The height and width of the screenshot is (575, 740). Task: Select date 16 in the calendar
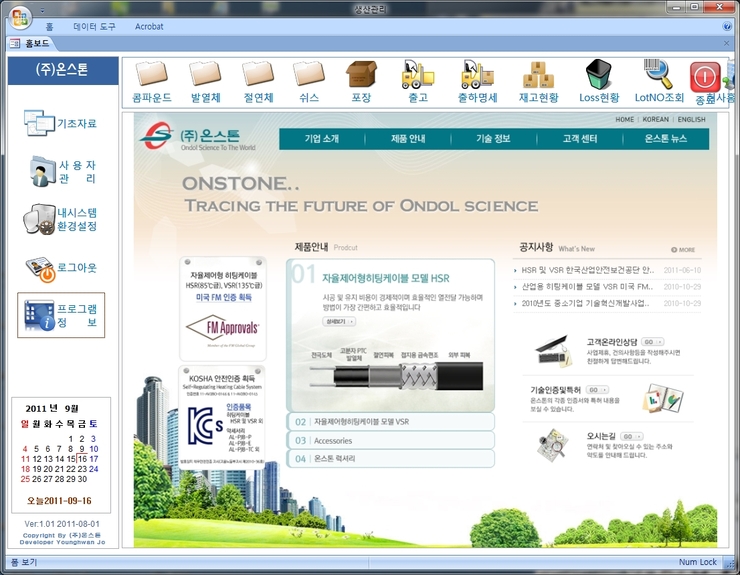82,459
